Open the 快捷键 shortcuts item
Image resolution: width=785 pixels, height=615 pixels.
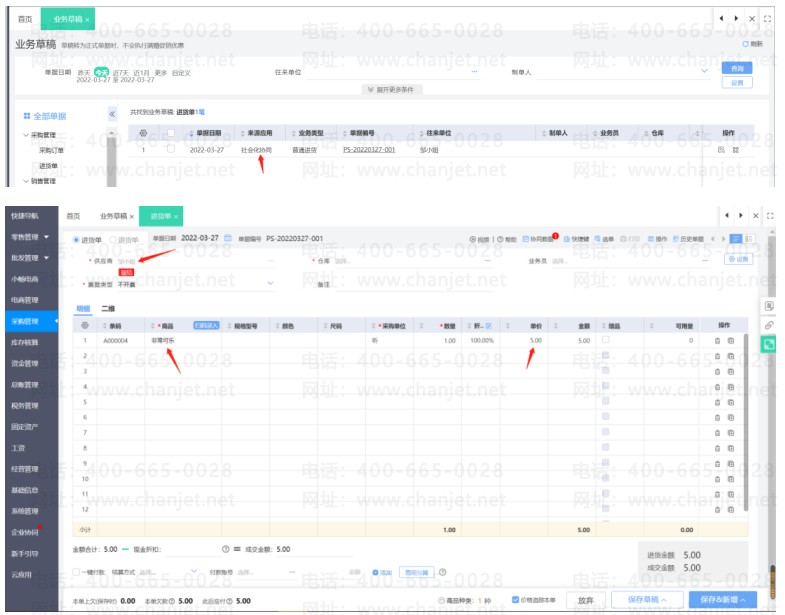pos(576,240)
